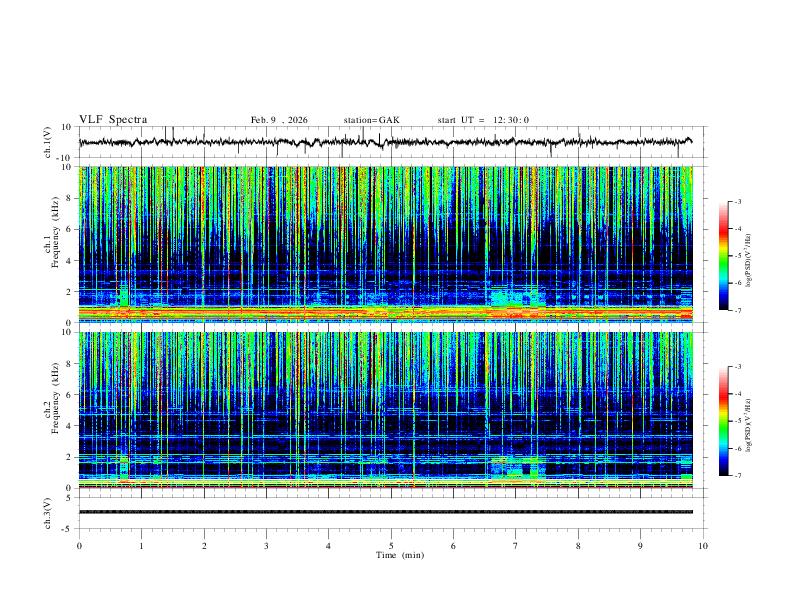Click the 'ch.1(V)' waveform axis label
The height and width of the screenshot is (612, 792).
pos(47,142)
